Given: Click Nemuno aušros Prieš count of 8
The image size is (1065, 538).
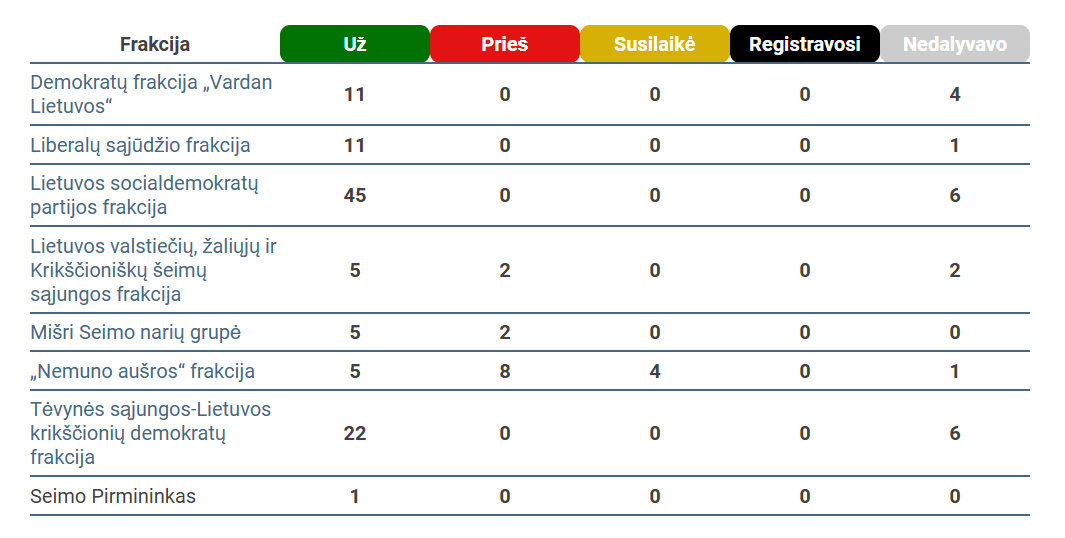Looking at the screenshot, I should point(505,372).
